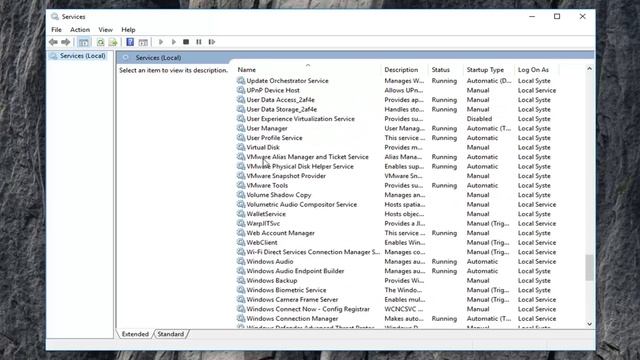Switch to the Extended tab
Image resolution: width=640 pixels, height=360 pixels.
[135, 334]
